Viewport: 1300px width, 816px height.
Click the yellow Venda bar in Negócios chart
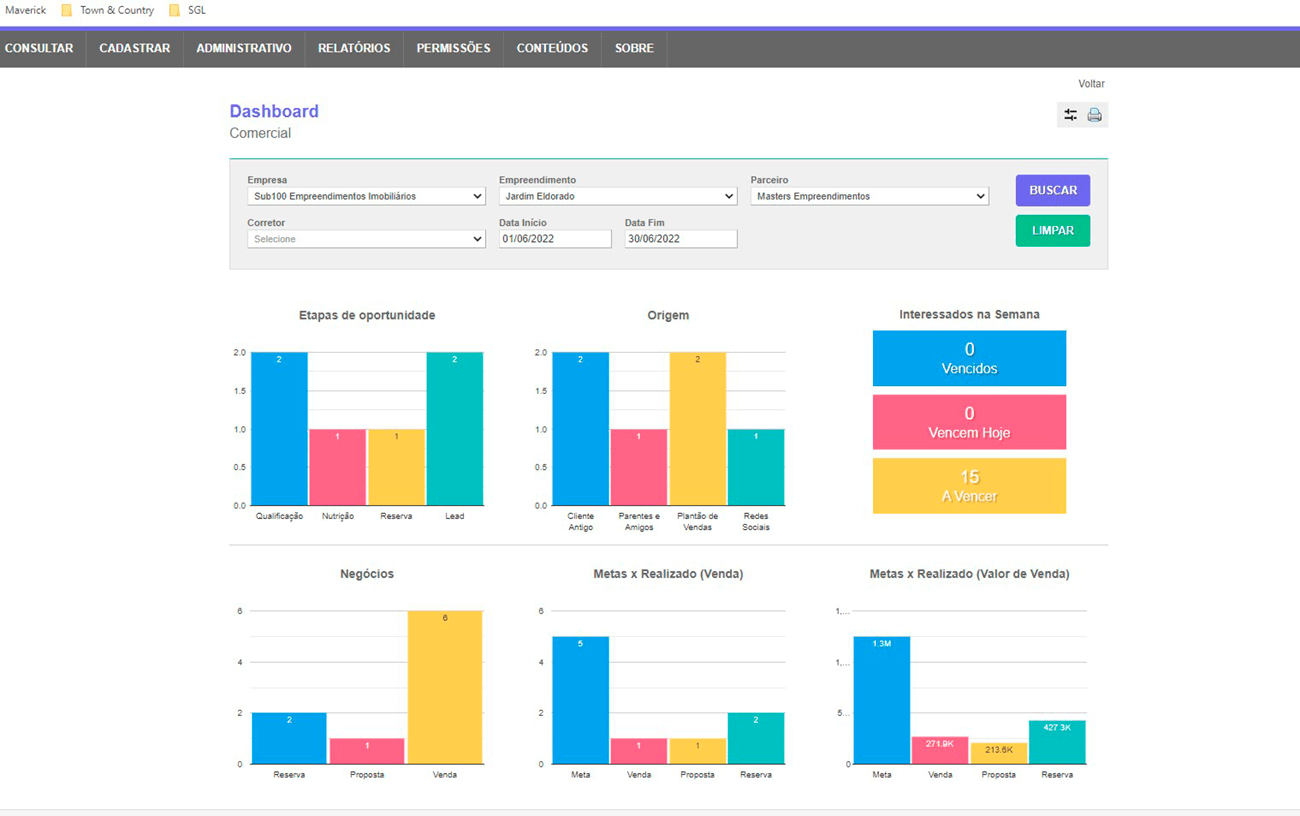click(x=445, y=690)
